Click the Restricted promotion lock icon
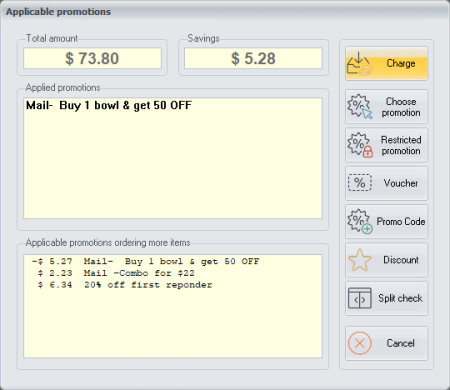The image size is (450, 390). 360,145
